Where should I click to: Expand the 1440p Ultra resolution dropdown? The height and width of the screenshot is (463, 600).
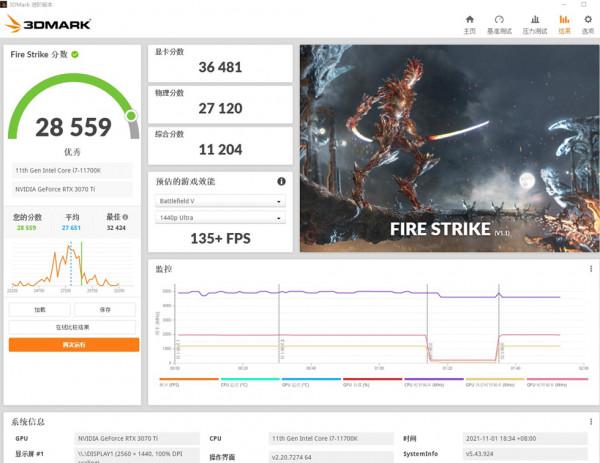coord(220,217)
